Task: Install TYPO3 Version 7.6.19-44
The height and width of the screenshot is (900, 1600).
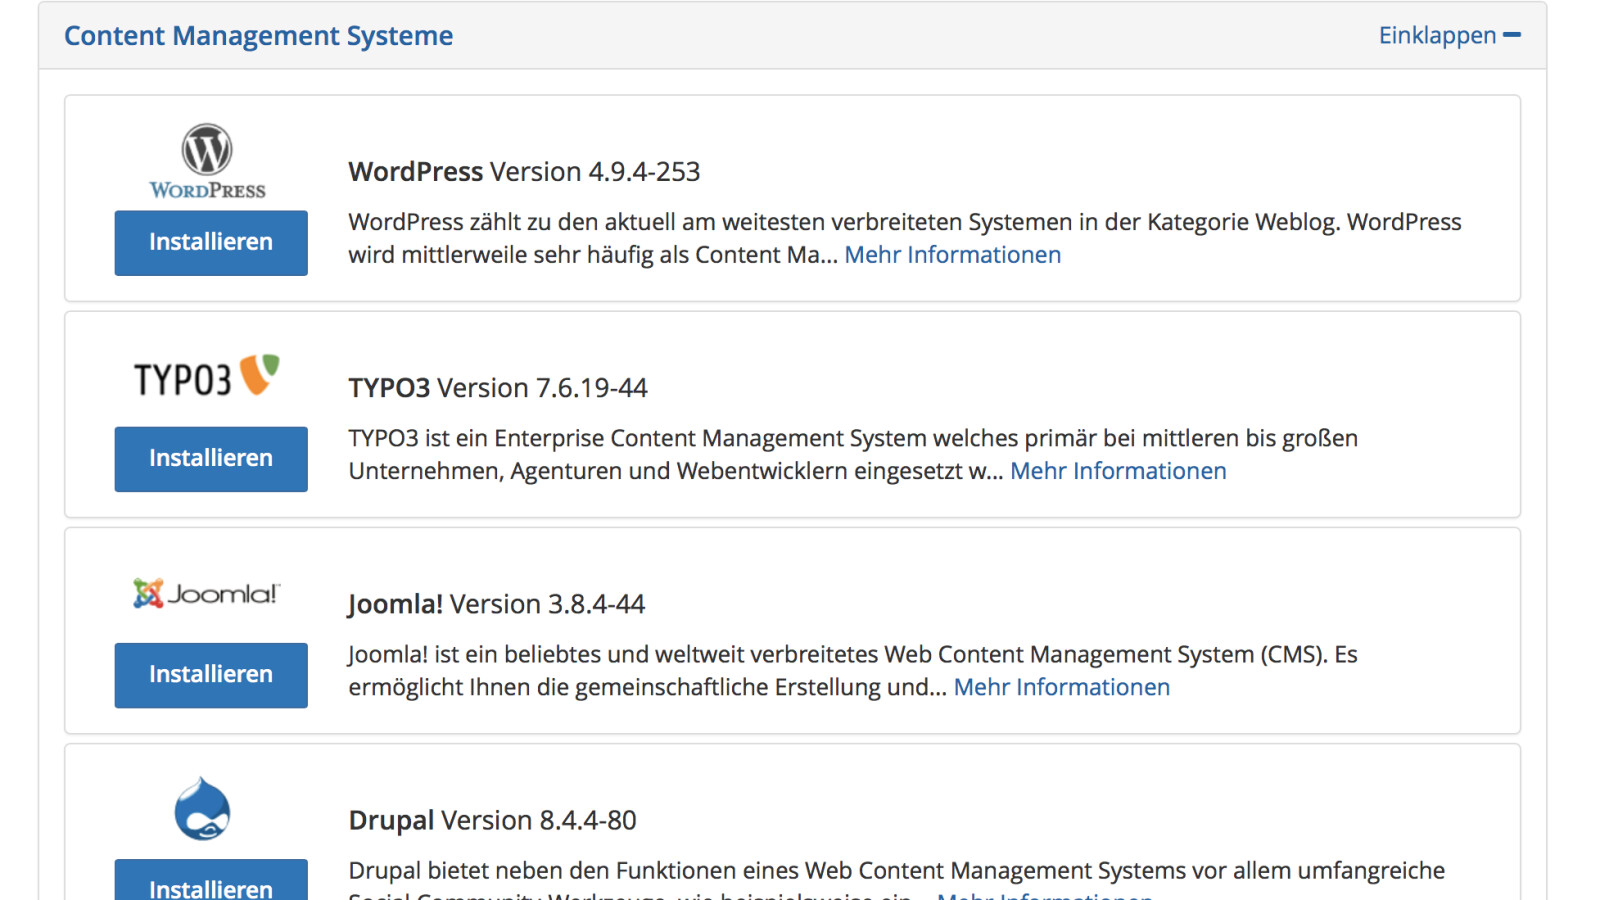Action: (x=210, y=458)
